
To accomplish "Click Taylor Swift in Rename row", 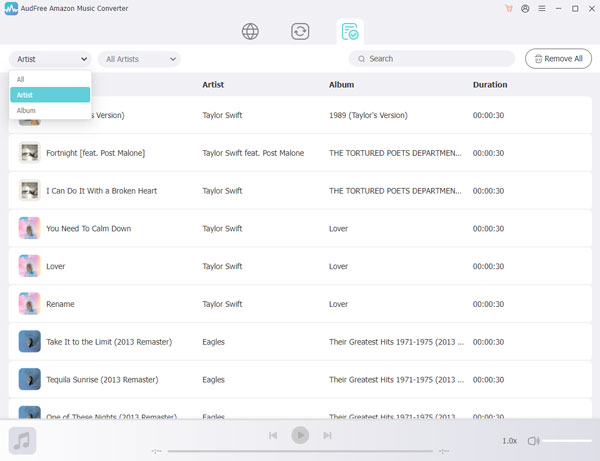I will tap(222, 304).
